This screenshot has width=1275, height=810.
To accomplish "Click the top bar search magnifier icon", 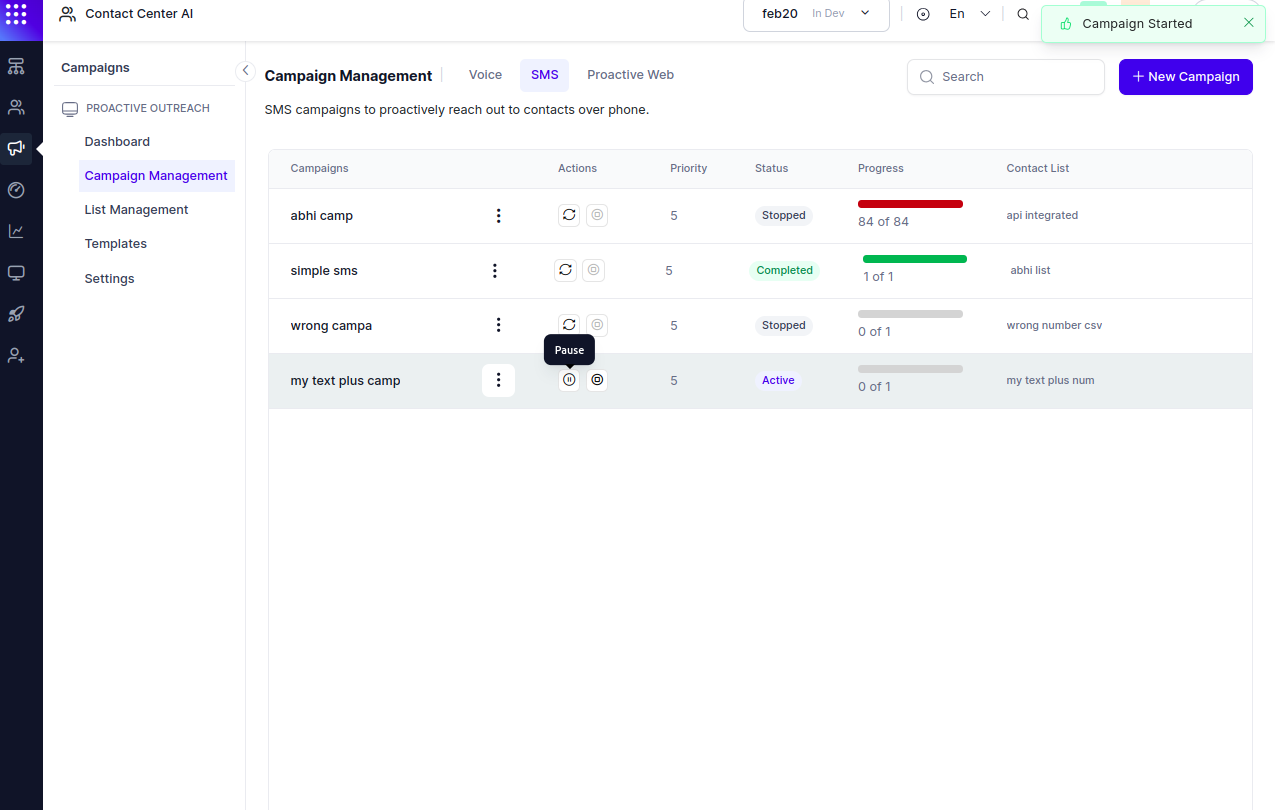I will (x=1023, y=14).
